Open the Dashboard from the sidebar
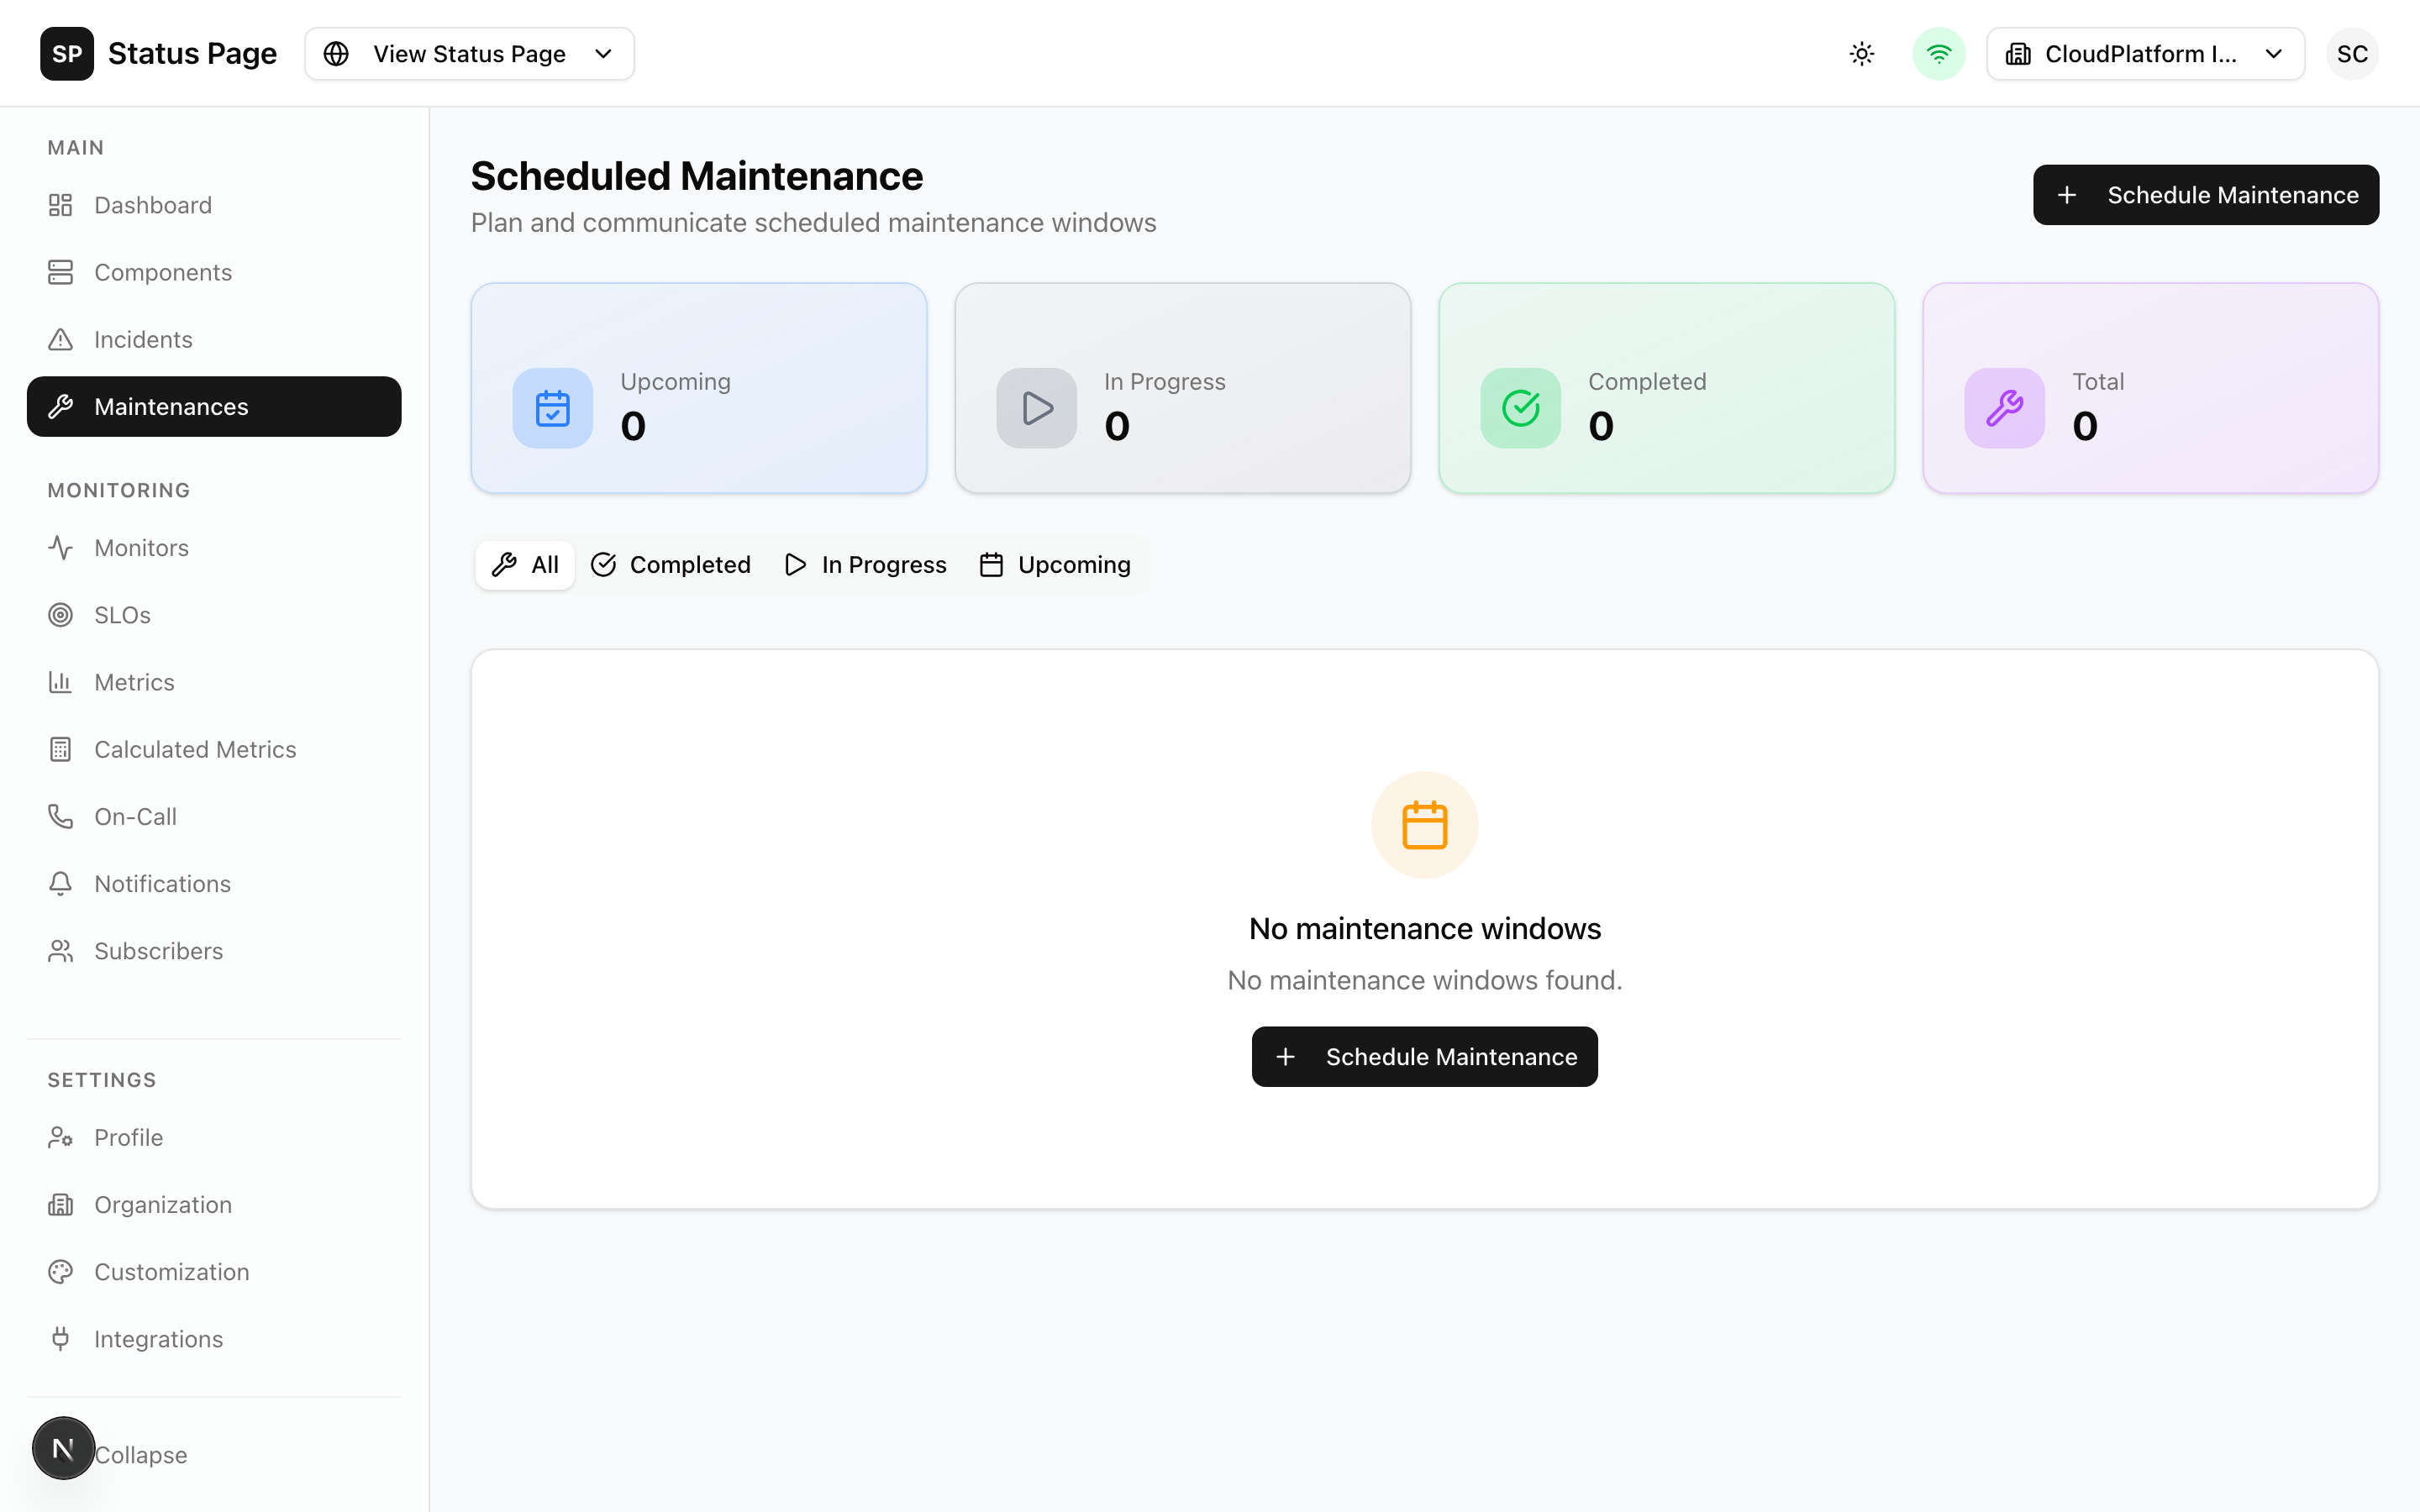The width and height of the screenshot is (2420, 1512). click(x=152, y=204)
